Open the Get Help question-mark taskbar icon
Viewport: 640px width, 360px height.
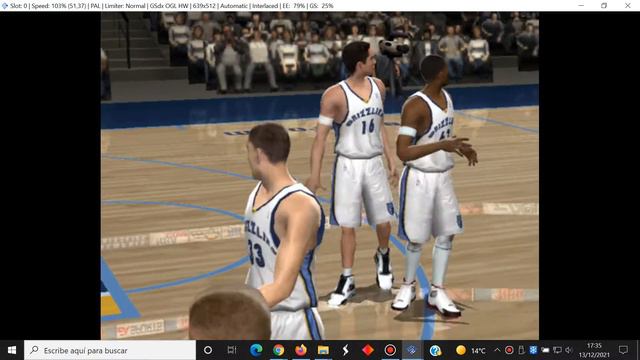tap(435, 350)
